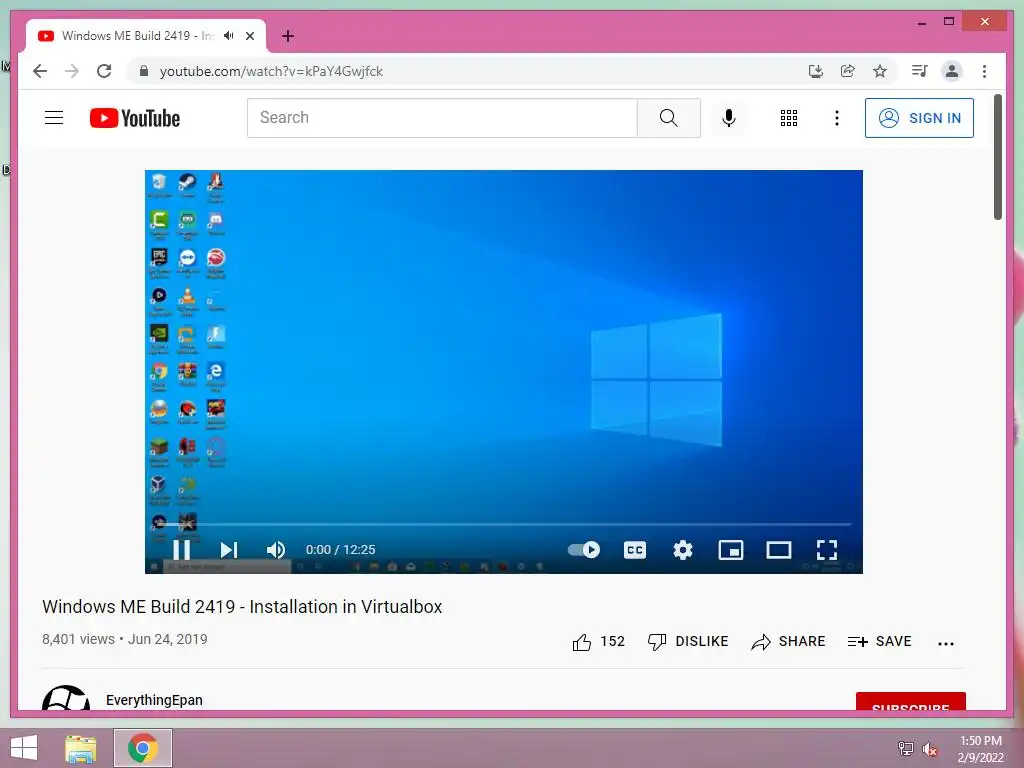Image resolution: width=1024 pixels, height=768 pixels.
Task: Open a new browser tab
Action: [288, 36]
